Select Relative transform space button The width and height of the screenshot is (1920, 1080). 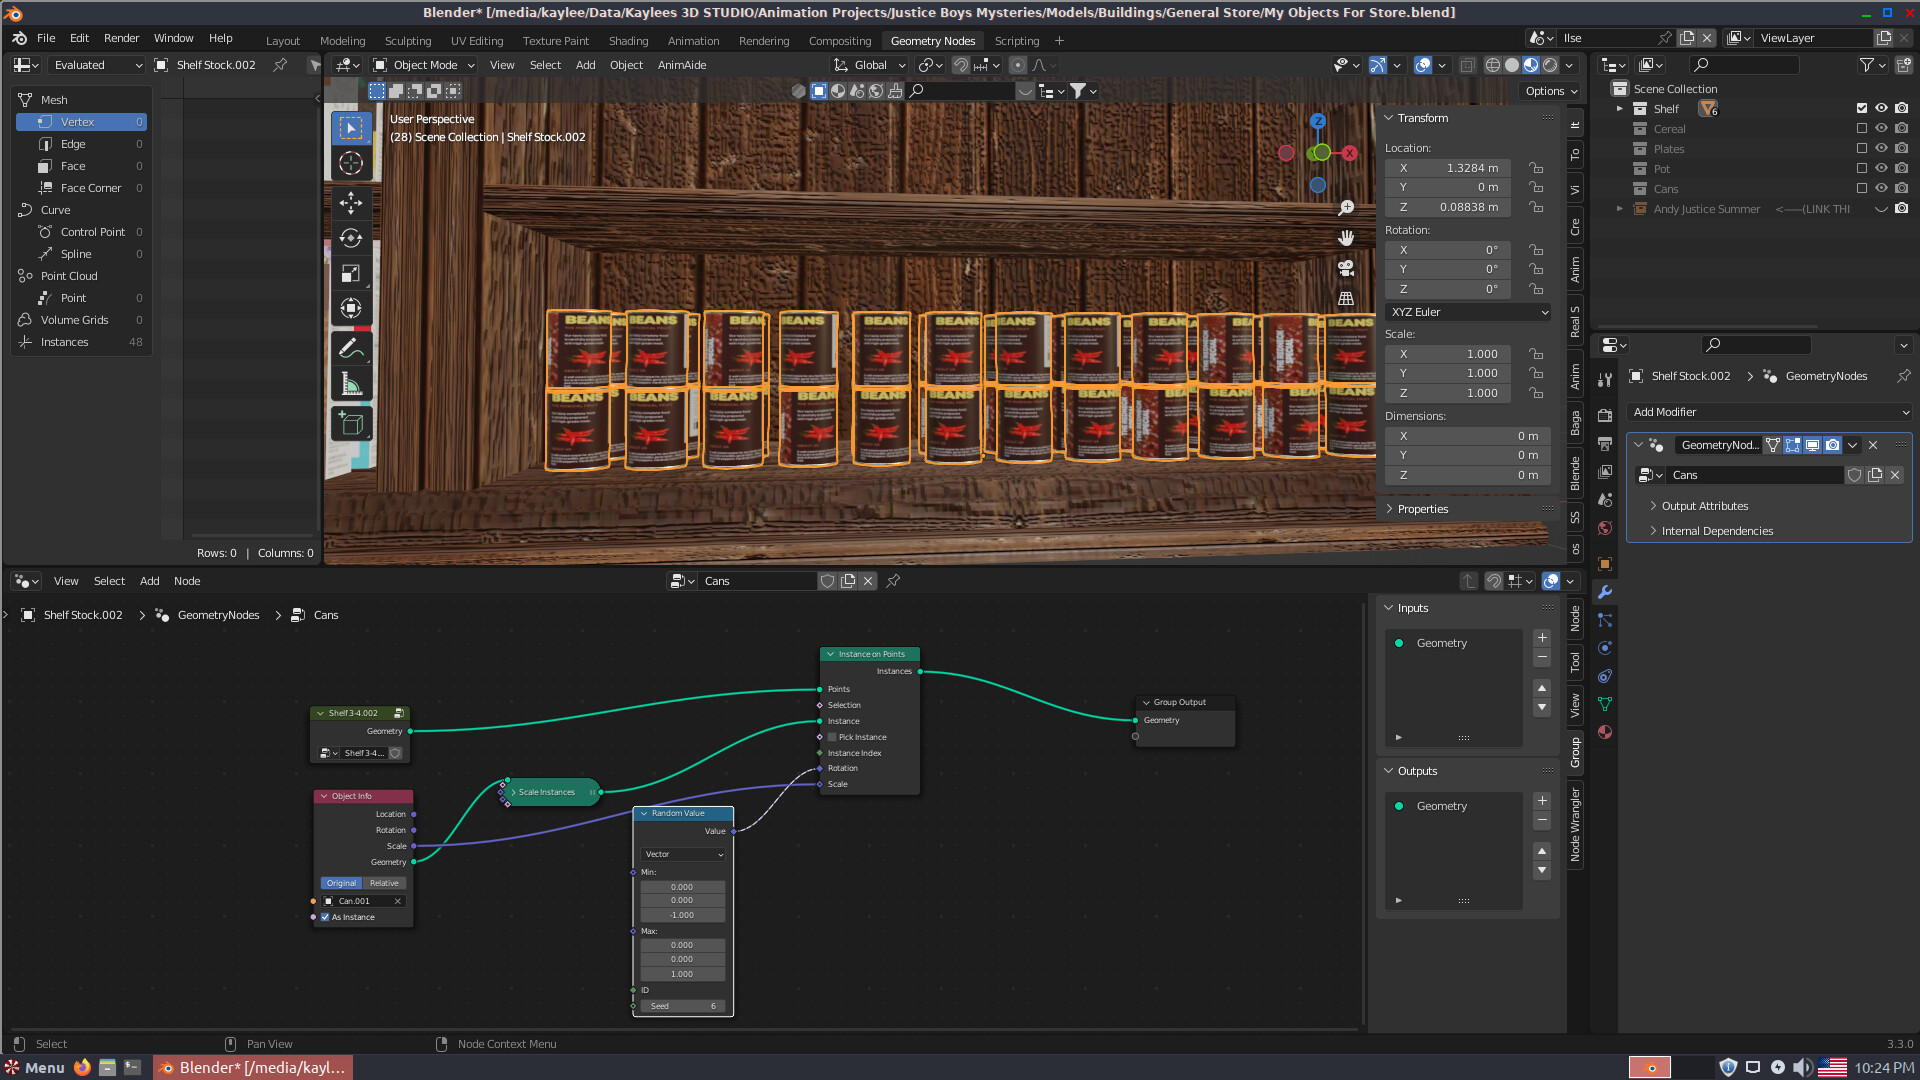point(384,883)
